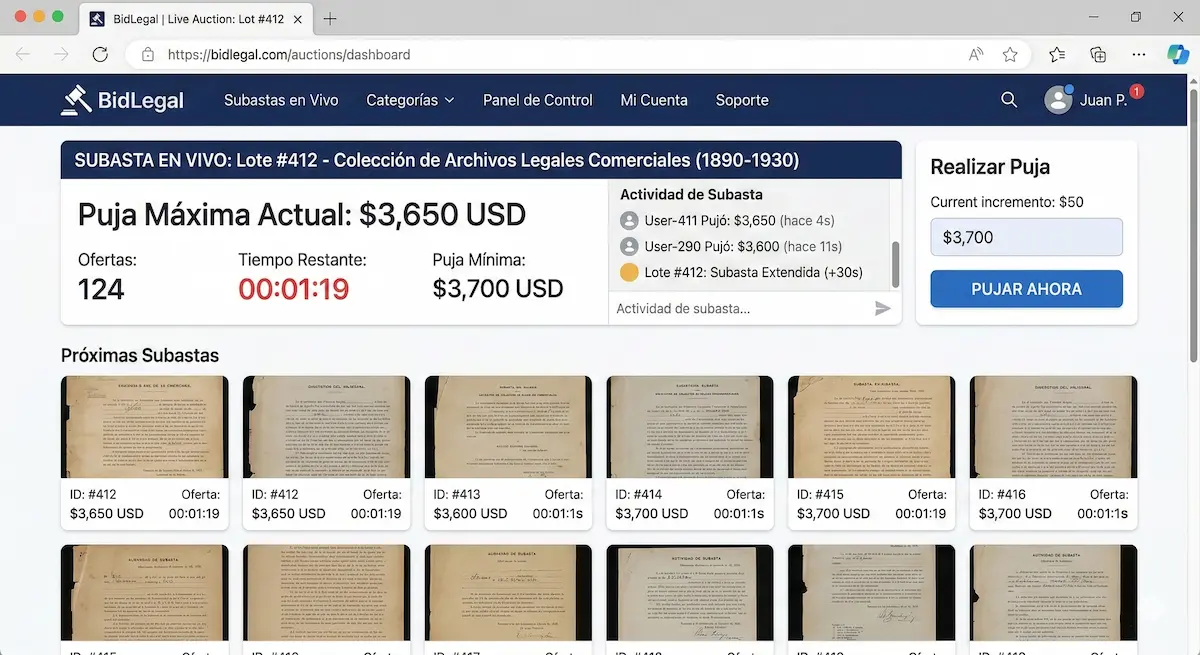Open upcoming auction thumbnail ID #413

(x=508, y=428)
